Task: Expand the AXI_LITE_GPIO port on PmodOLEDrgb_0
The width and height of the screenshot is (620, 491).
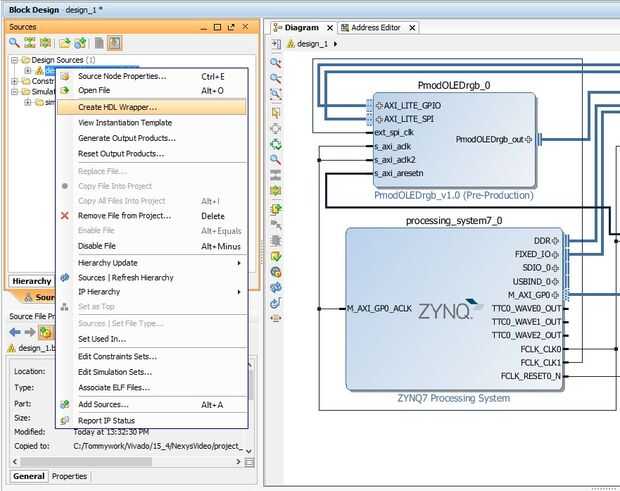Action: 380,106
